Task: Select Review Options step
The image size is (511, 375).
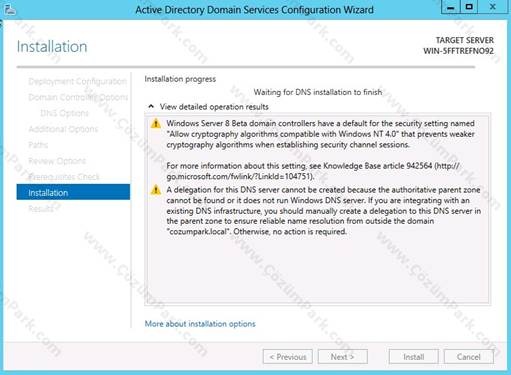Action: click(57, 161)
